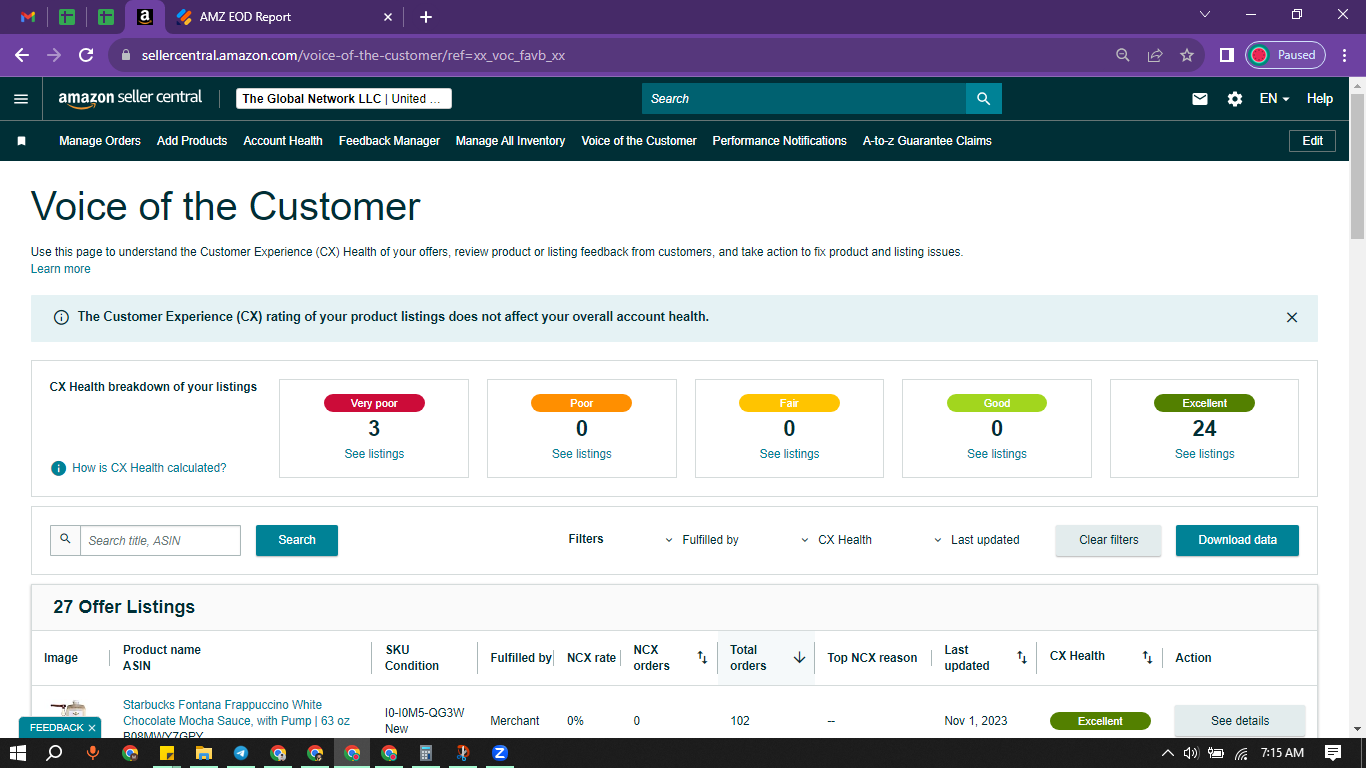Open the tab search chevron
1366x768 pixels.
(x=1205, y=14)
